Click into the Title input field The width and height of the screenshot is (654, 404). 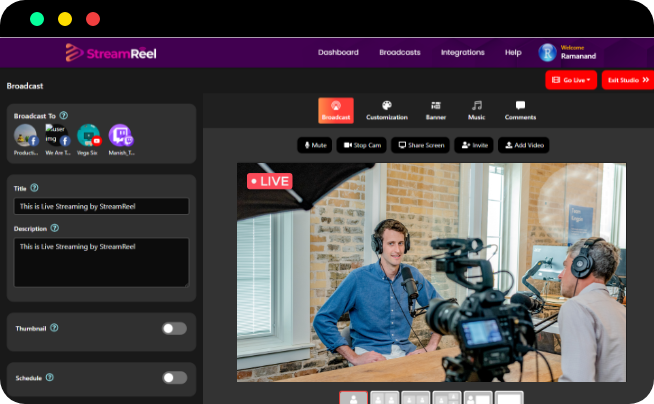pyautogui.click(x=101, y=206)
